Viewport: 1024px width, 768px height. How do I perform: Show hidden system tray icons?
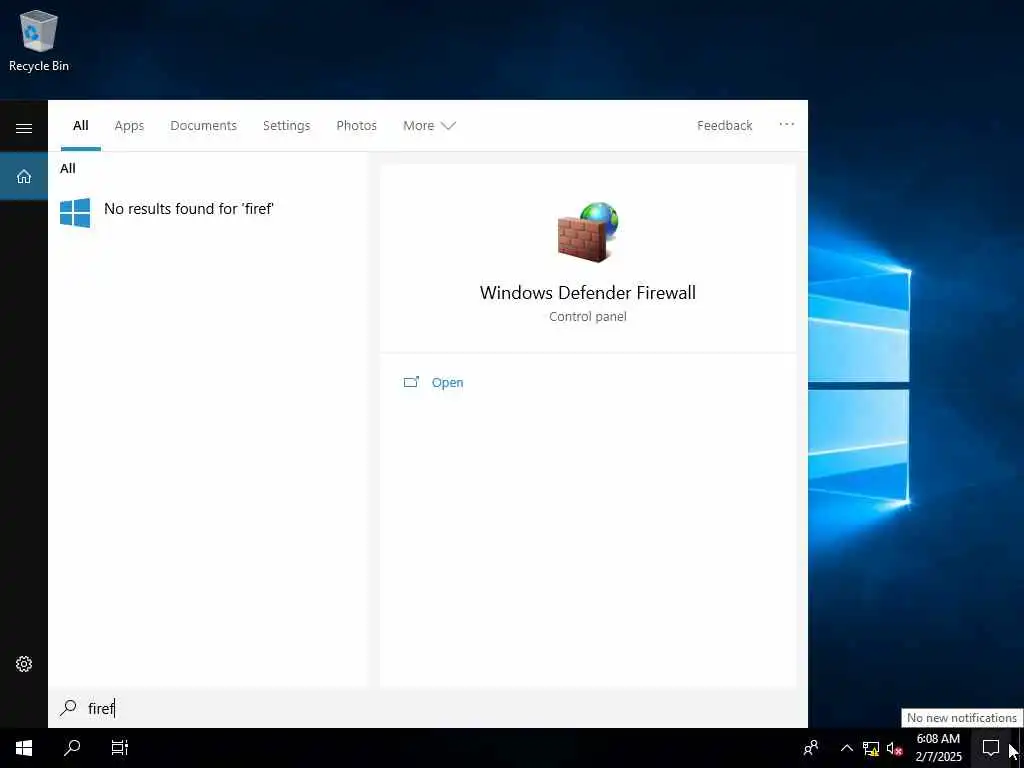point(846,748)
